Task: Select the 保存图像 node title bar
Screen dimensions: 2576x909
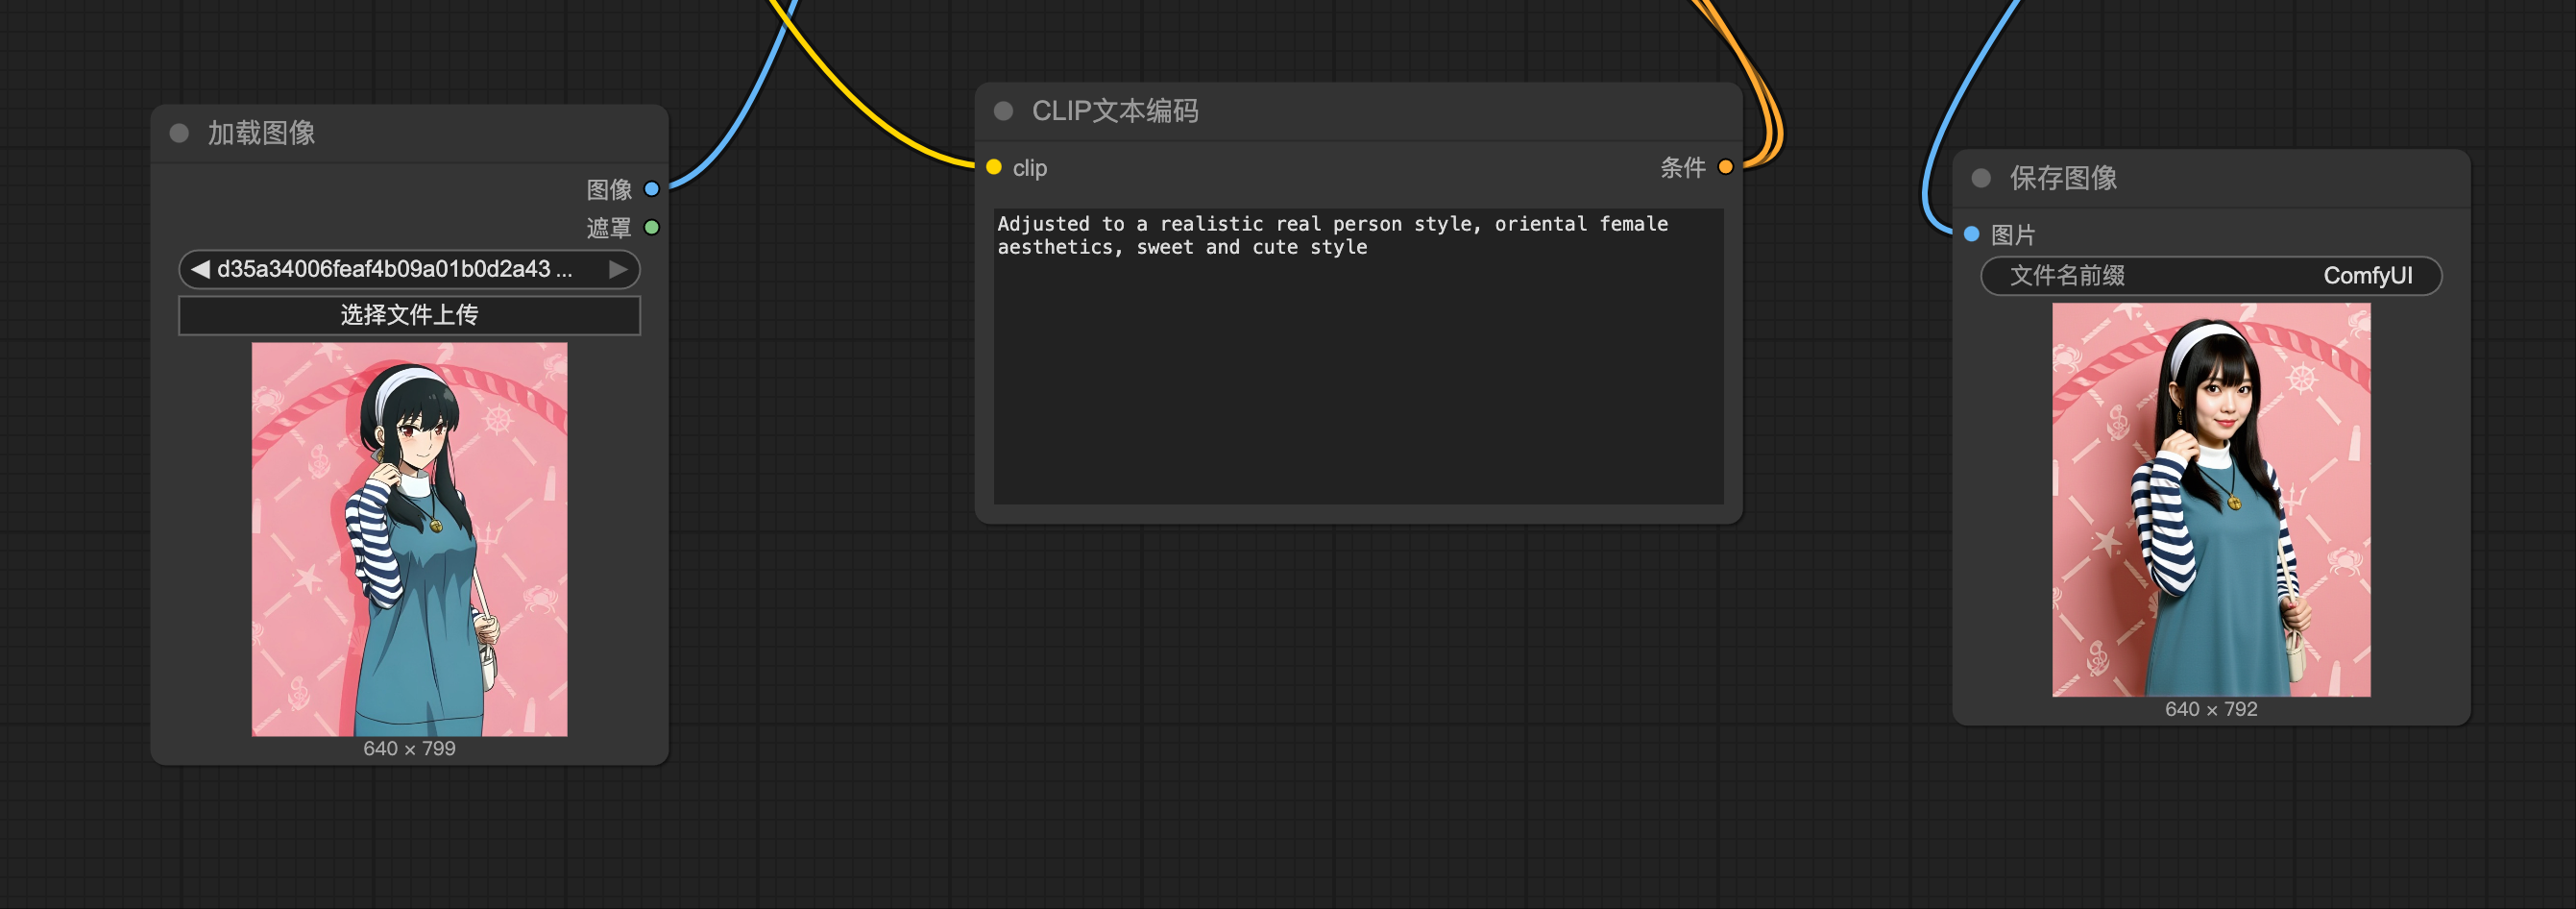Action: click(x=2250, y=178)
